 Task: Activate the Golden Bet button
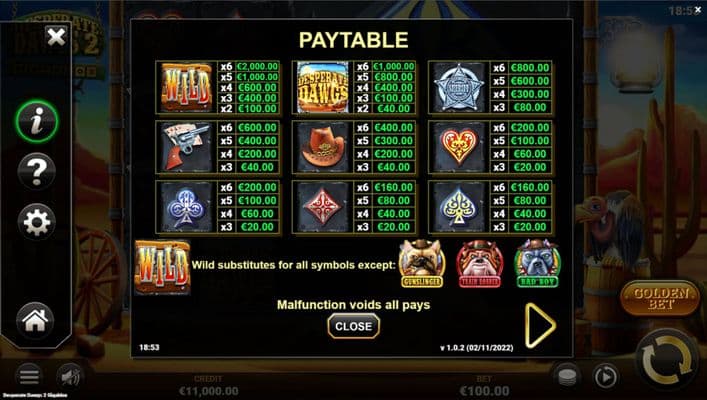[661, 299]
